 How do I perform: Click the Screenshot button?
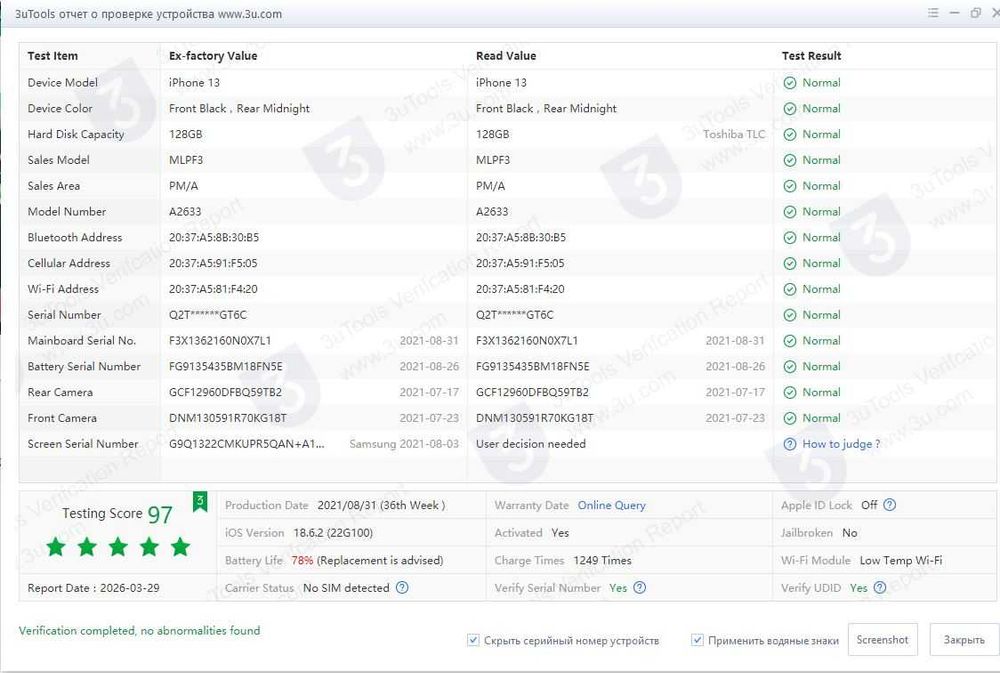tap(883, 639)
